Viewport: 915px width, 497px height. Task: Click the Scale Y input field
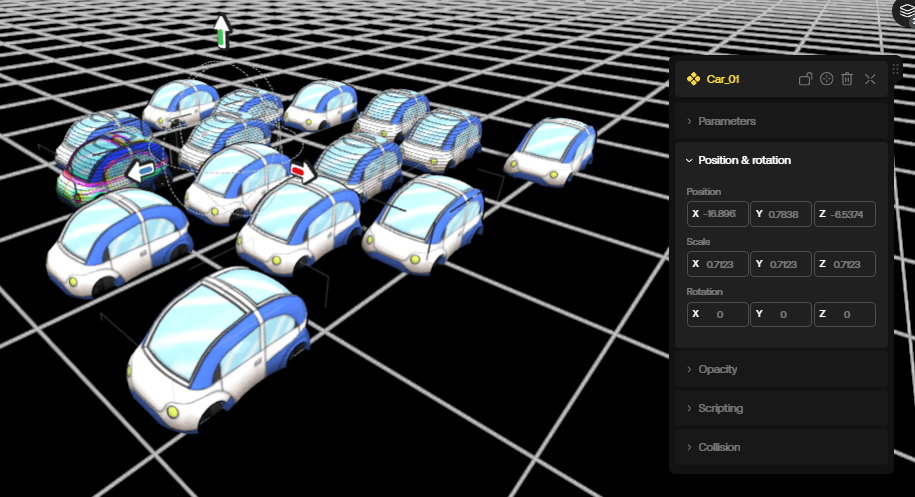click(780, 264)
